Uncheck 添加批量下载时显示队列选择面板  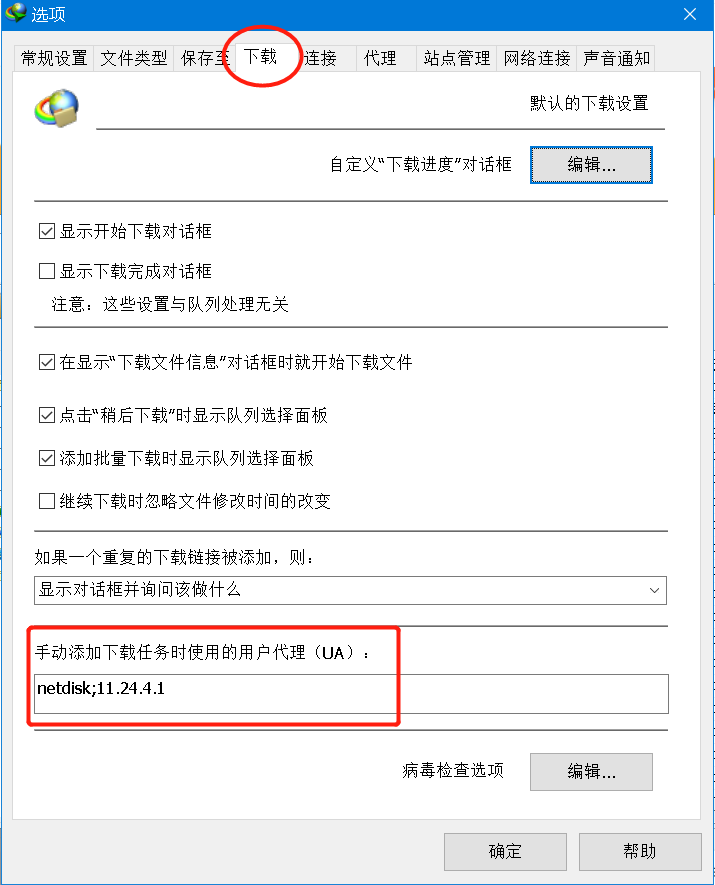click(x=47, y=458)
